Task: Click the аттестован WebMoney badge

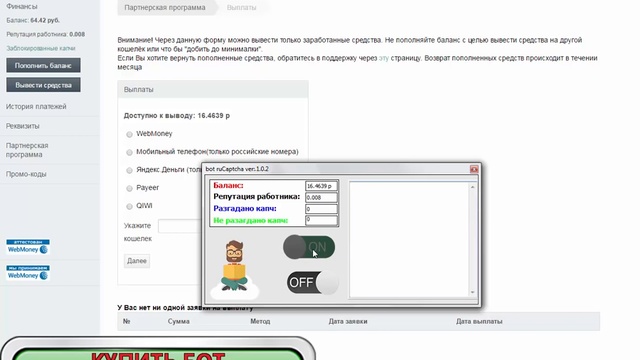Action: click(x=28, y=247)
